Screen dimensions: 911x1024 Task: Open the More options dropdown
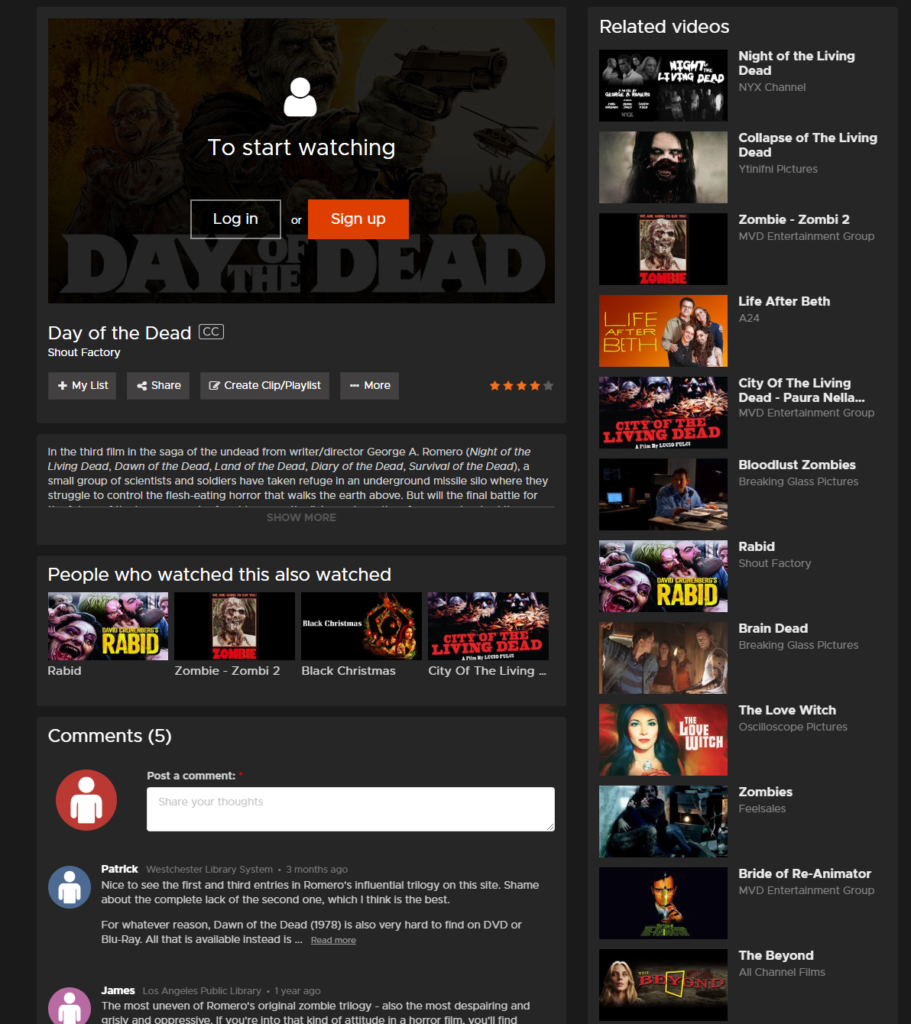click(x=370, y=385)
